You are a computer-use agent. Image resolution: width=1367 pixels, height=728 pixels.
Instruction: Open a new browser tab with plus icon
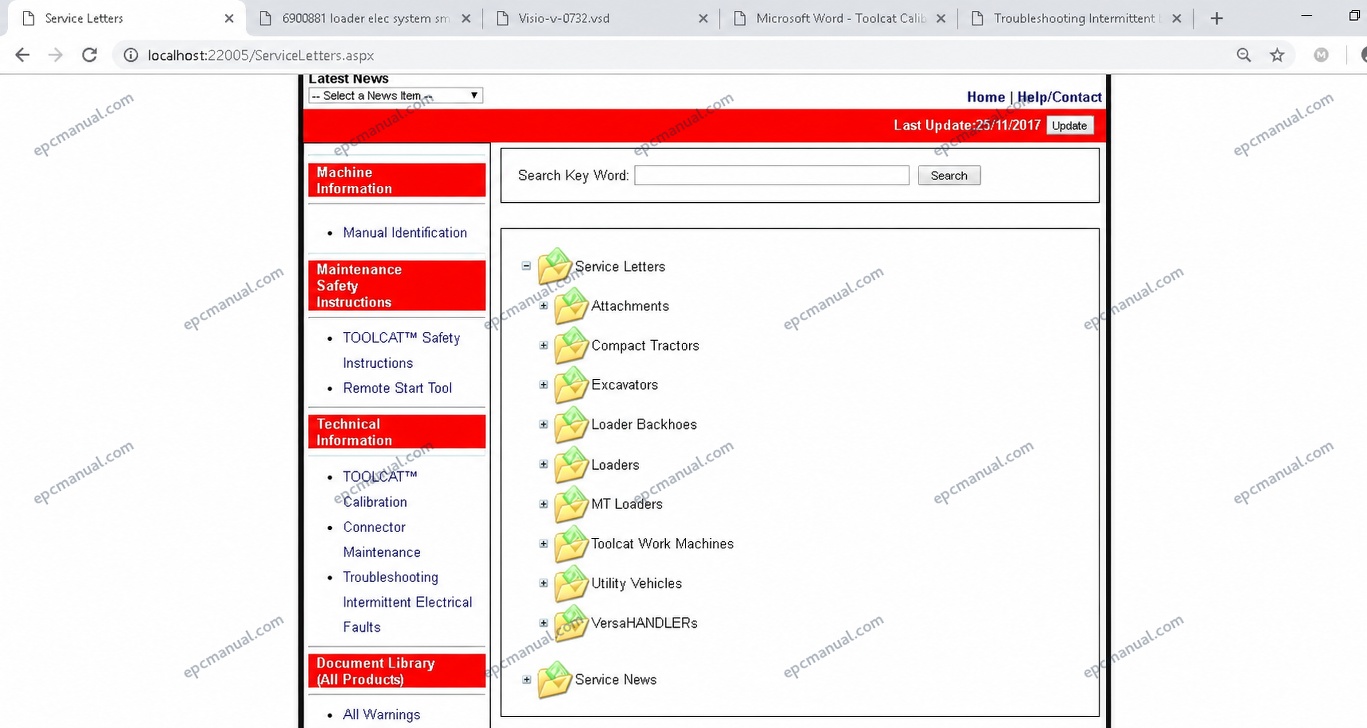(x=1217, y=18)
